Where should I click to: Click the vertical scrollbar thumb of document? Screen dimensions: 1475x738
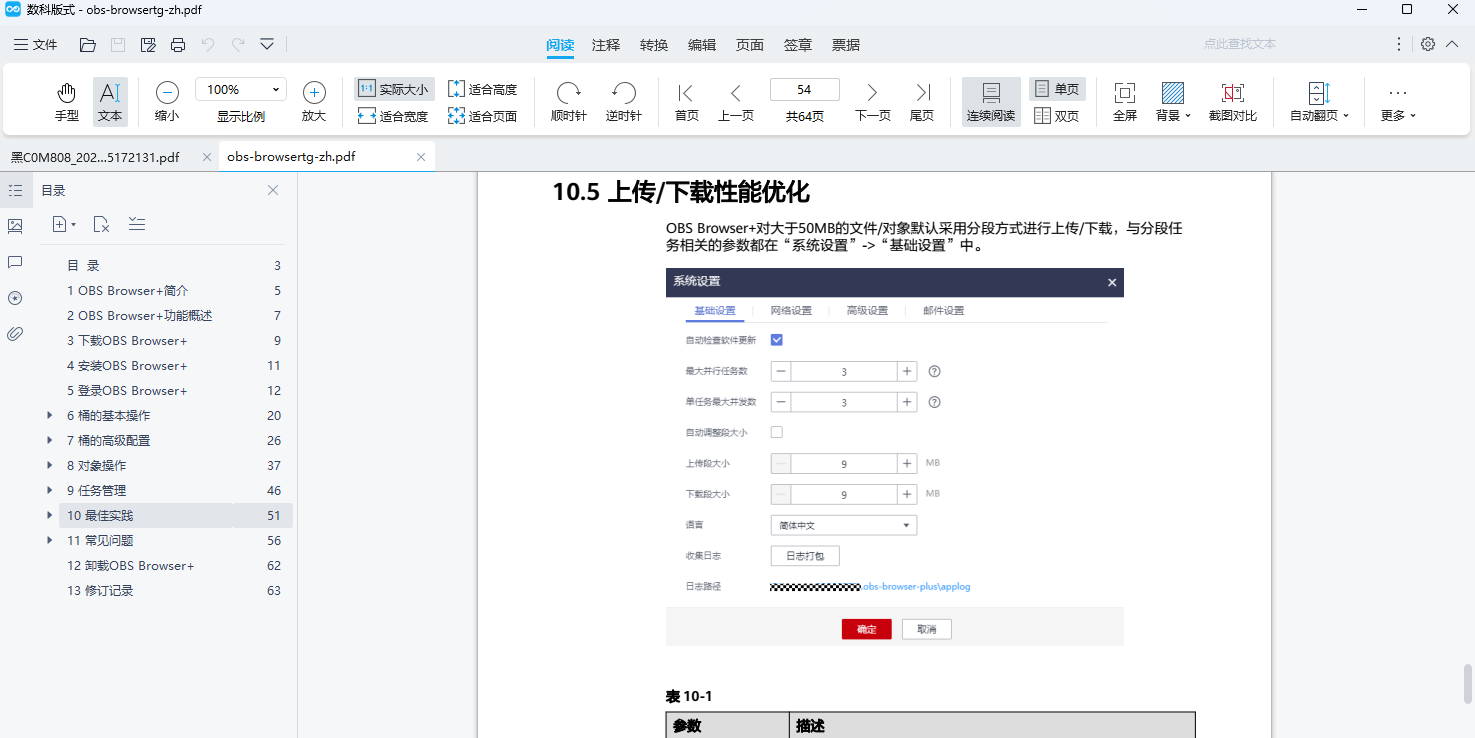(1467, 684)
